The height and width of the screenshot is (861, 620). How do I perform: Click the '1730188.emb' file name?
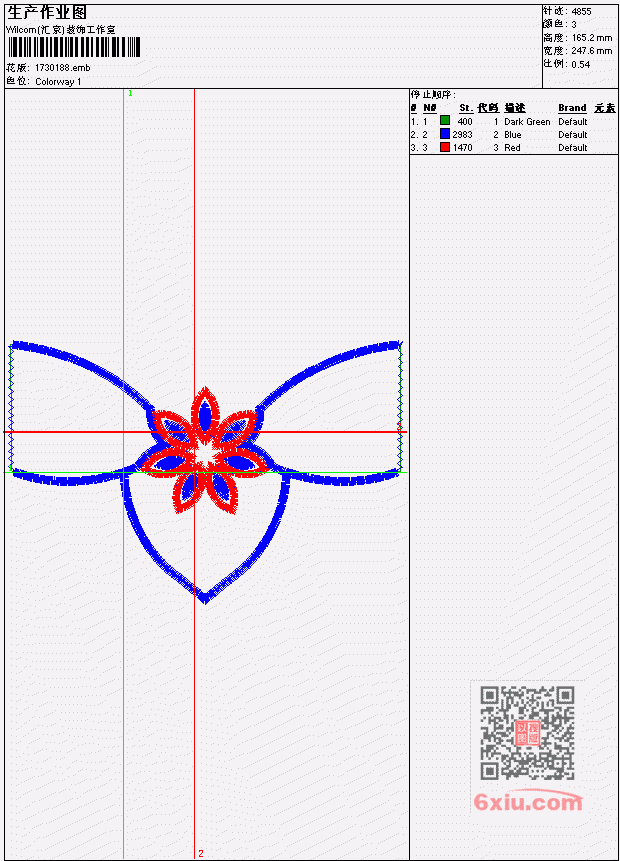pos(62,68)
